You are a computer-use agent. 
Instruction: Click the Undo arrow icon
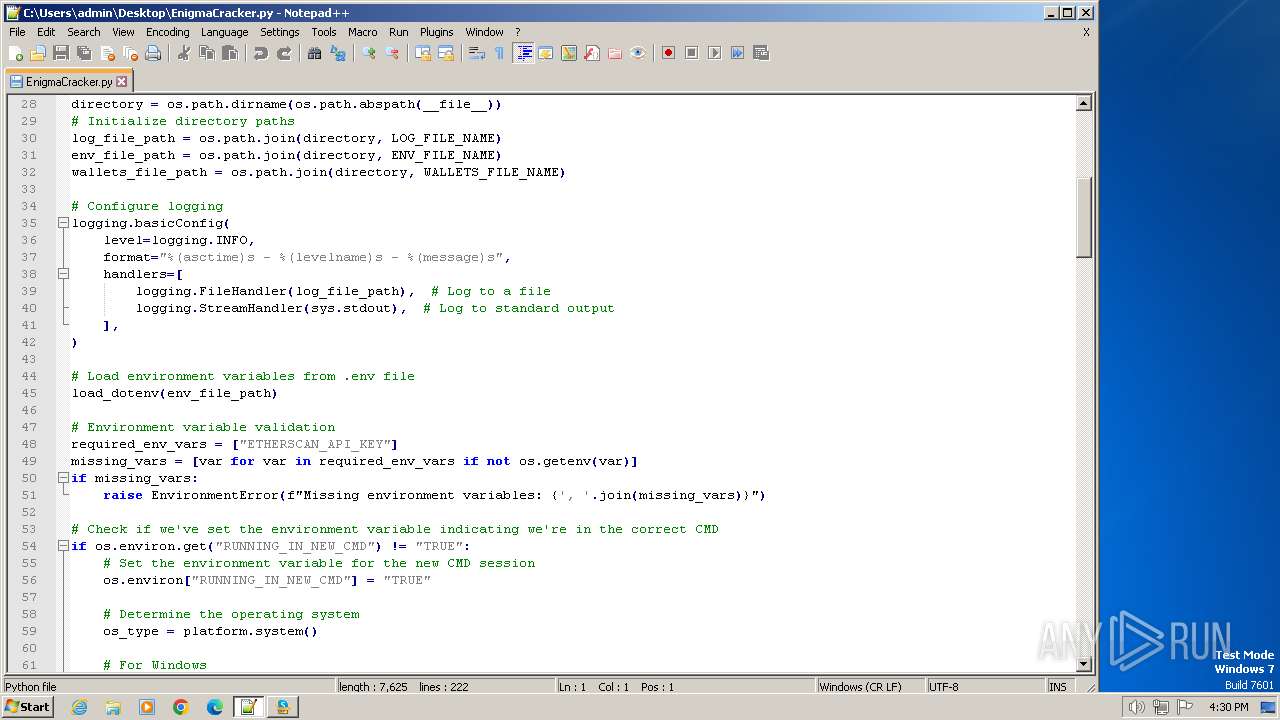point(260,53)
